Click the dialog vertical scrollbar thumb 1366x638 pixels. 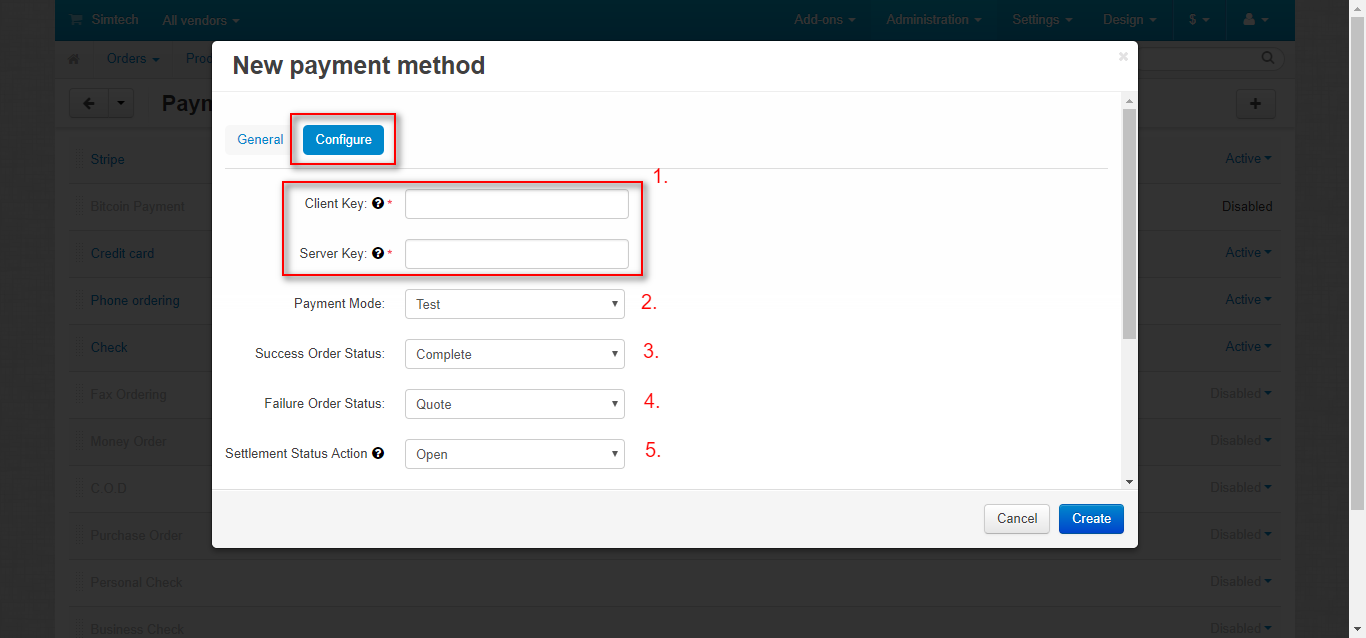tap(1130, 224)
